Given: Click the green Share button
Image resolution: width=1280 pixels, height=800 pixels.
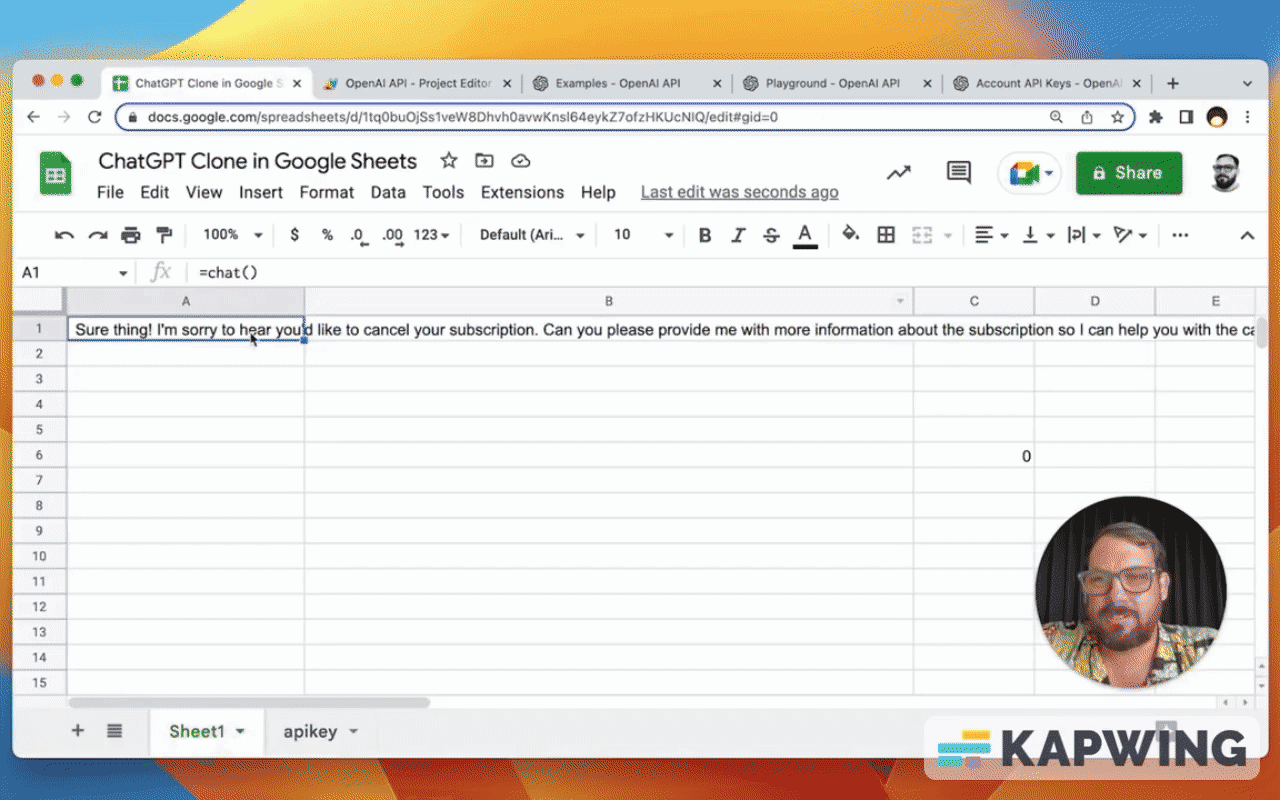Looking at the screenshot, I should click(x=1129, y=173).
